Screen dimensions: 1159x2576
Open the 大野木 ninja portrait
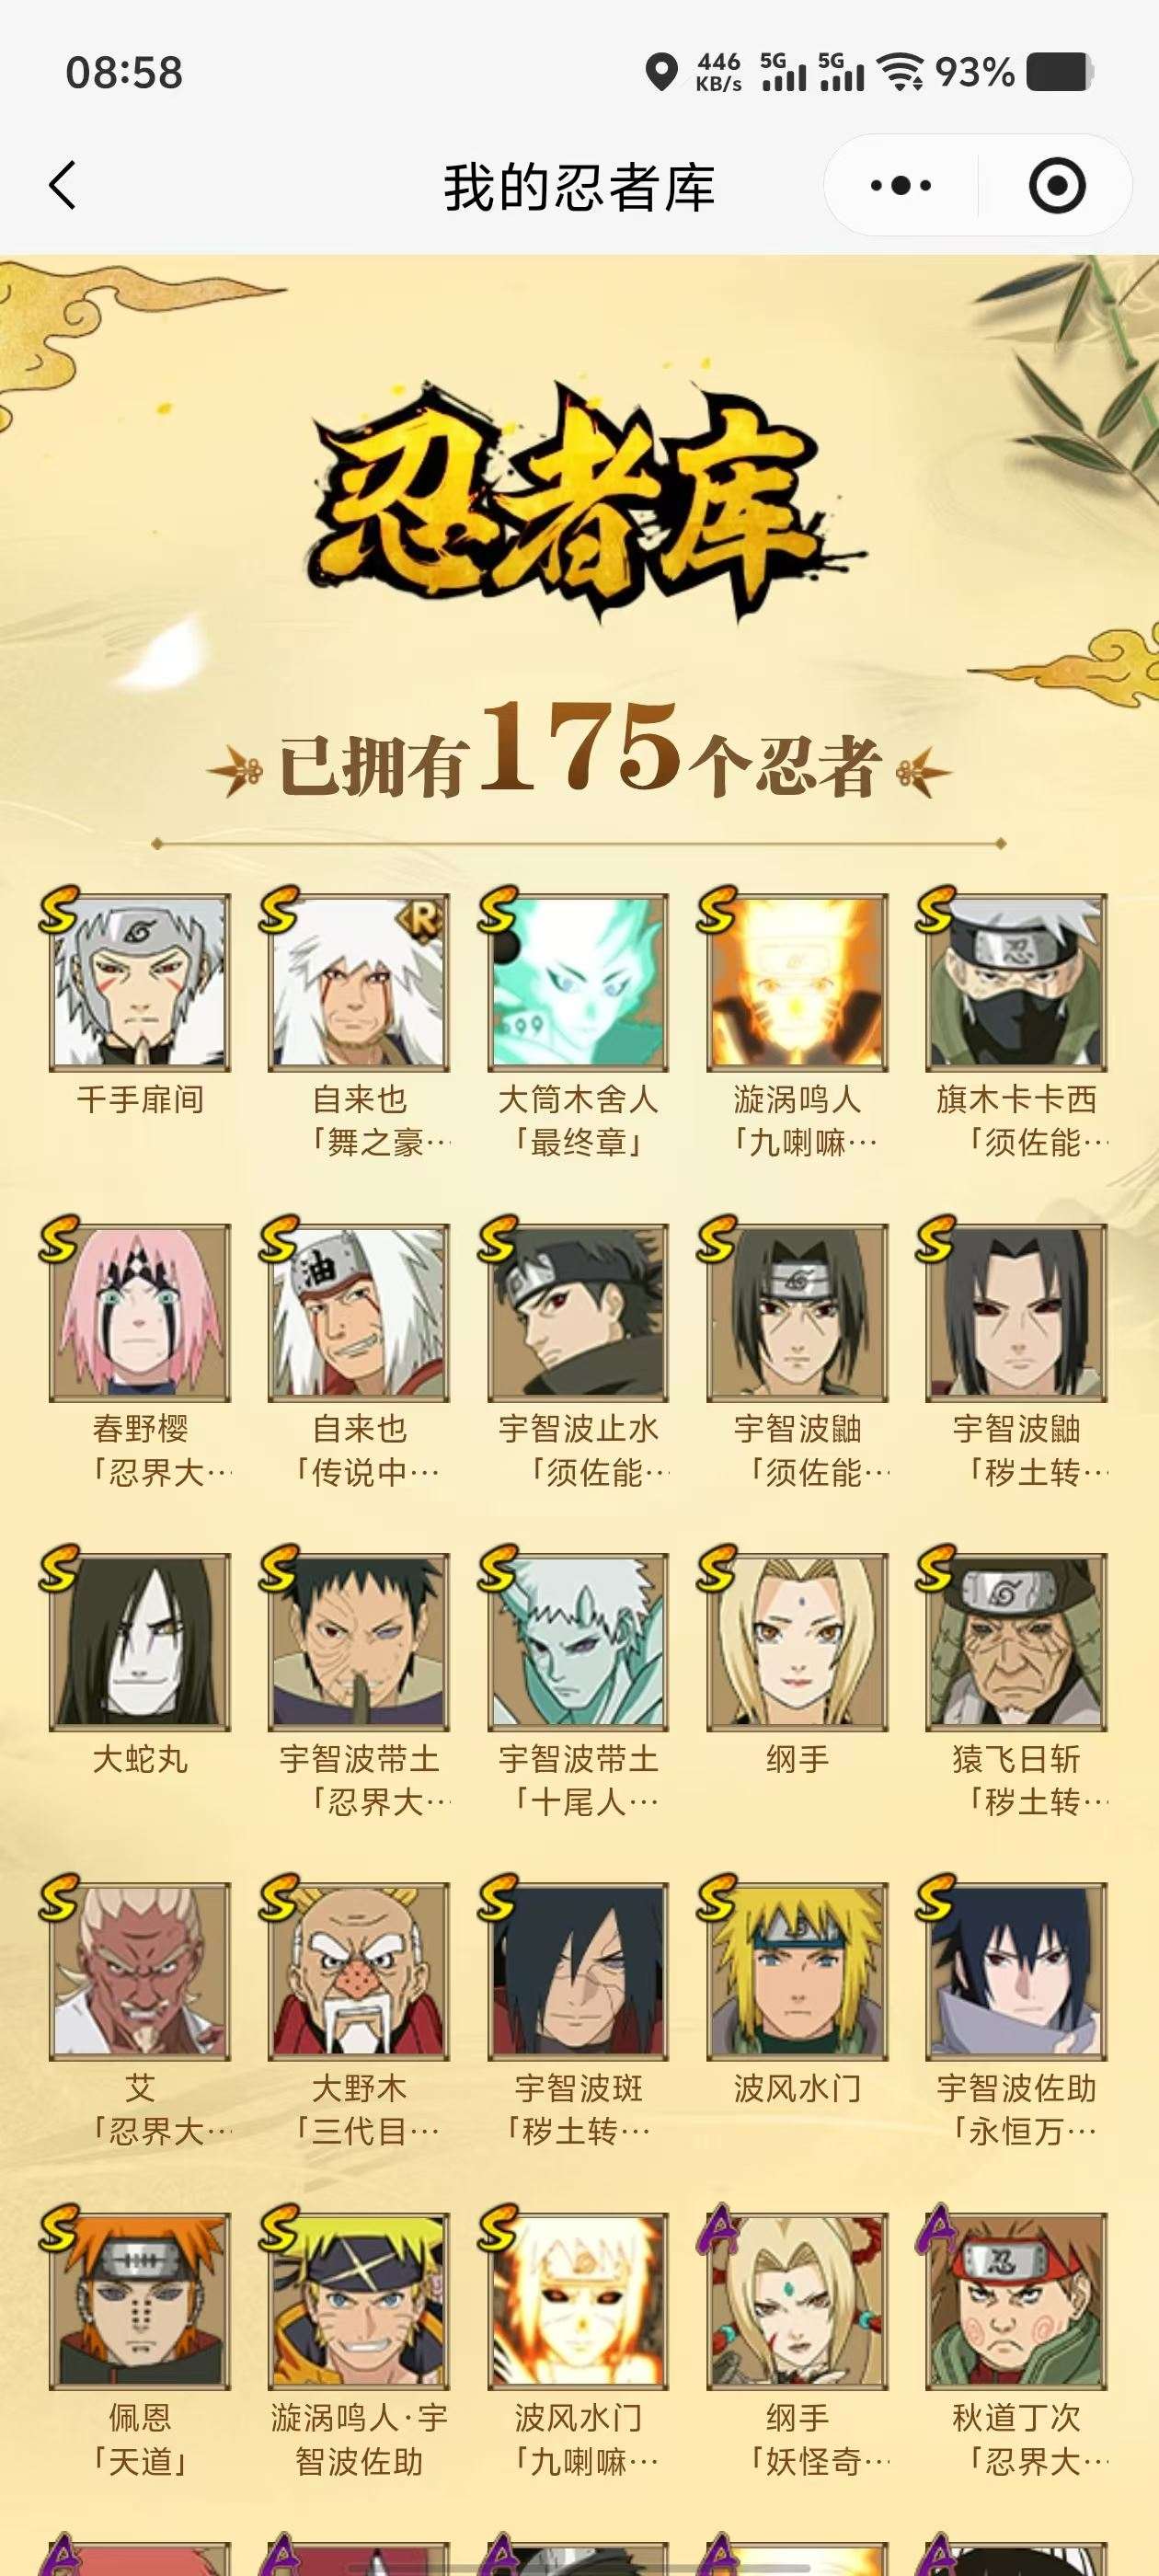coord(359,1972)
